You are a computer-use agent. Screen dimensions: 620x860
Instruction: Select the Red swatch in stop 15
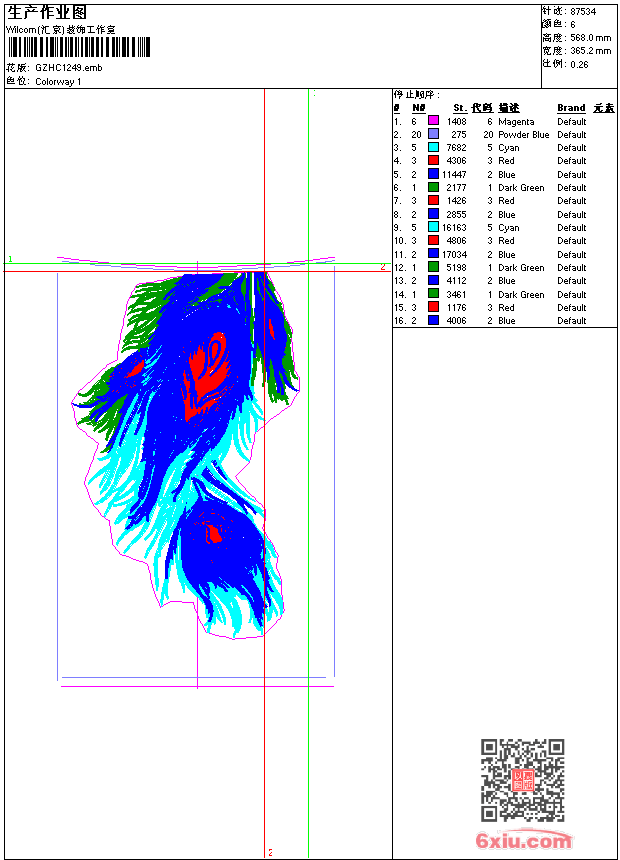pos(433,307)
